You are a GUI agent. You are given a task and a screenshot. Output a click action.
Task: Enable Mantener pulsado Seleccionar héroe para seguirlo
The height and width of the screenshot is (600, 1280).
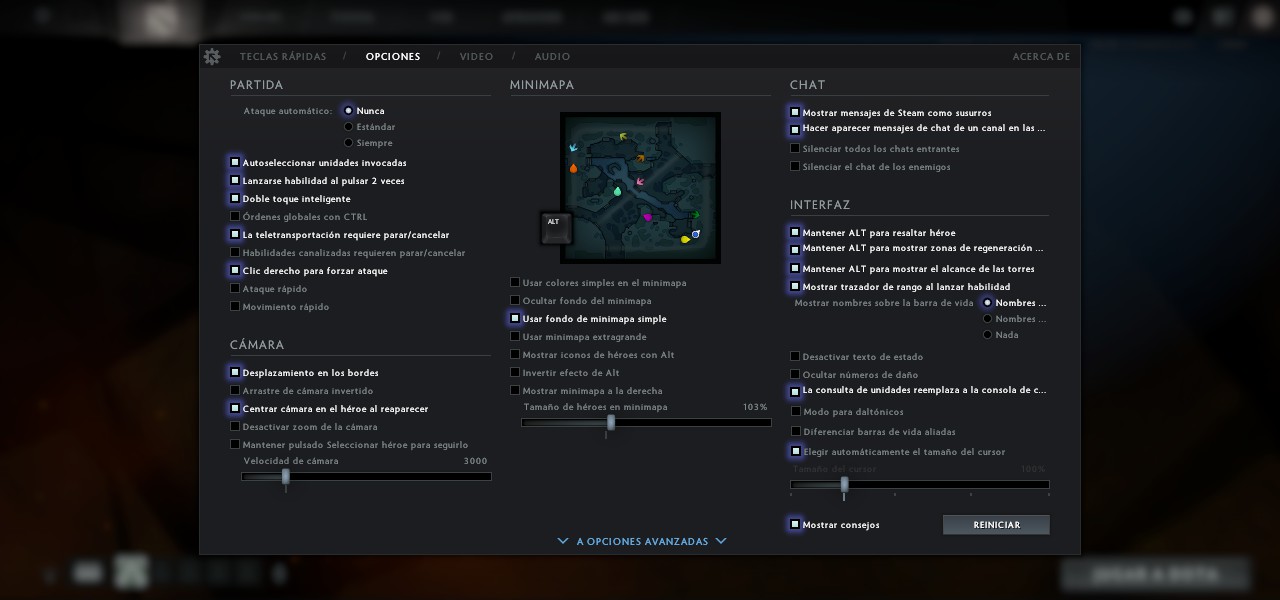coord(235,444)
